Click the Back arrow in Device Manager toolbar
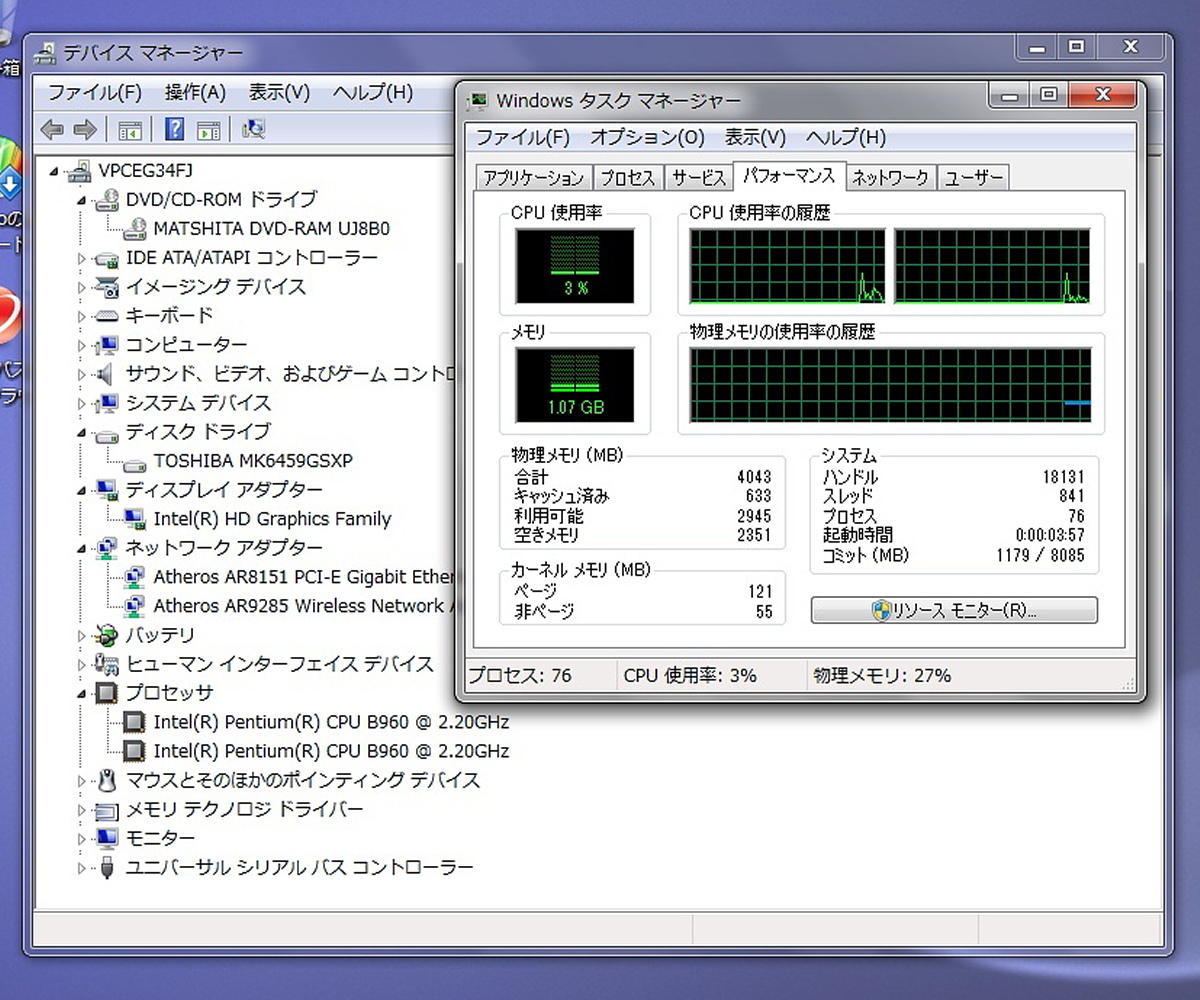1200x1000 pixels. click(52, 129)
